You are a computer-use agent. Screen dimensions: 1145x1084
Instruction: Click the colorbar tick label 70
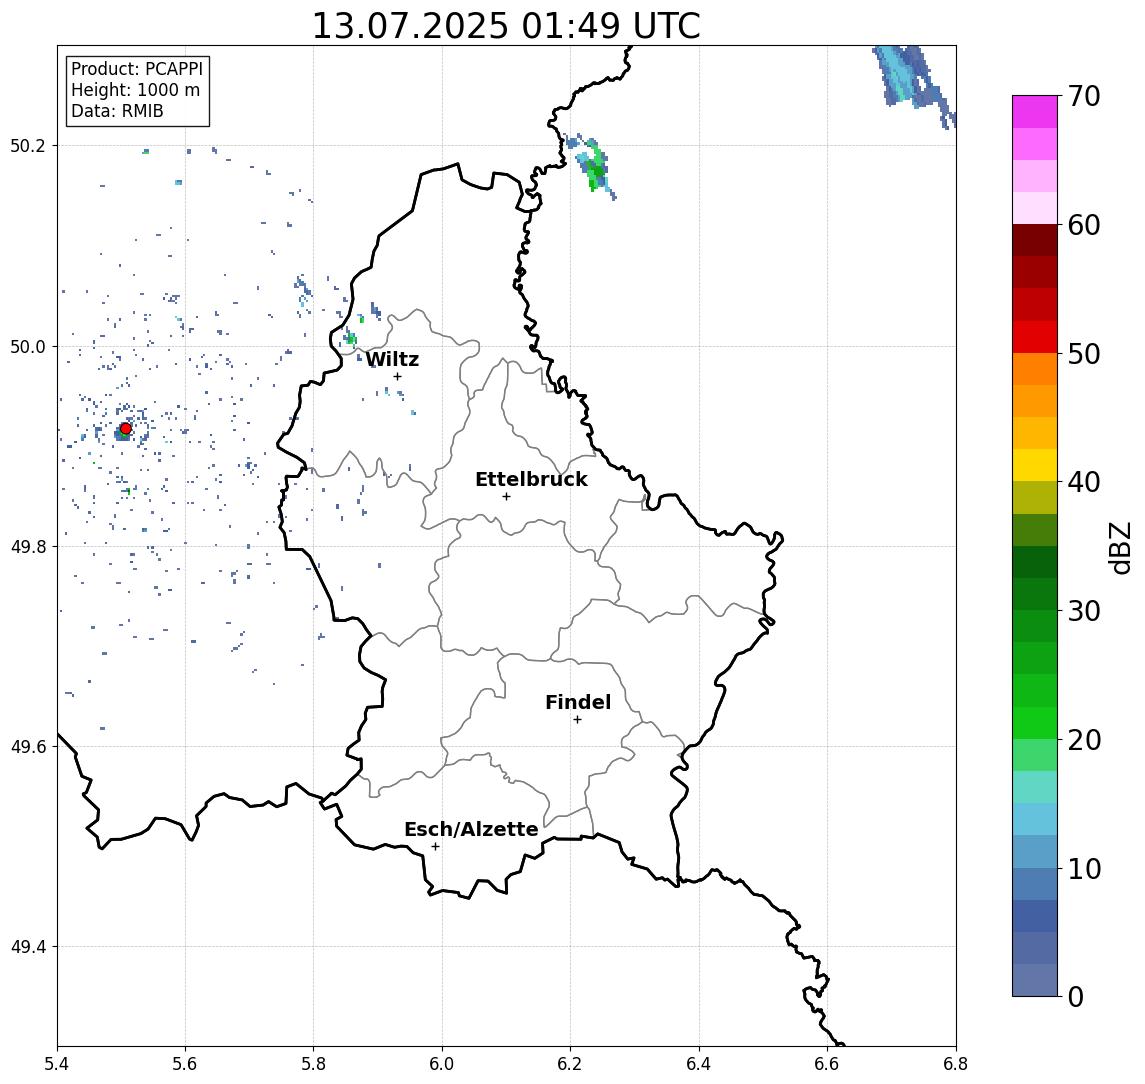1084,96
